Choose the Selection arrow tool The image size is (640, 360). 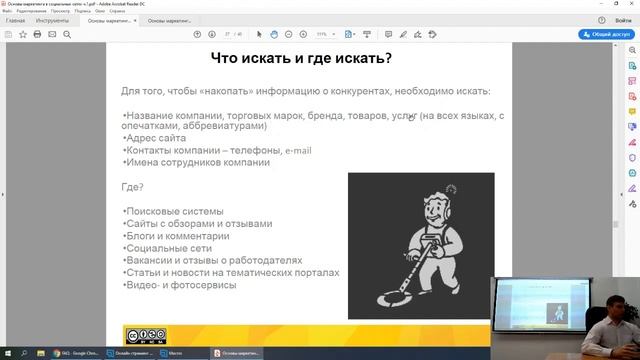point(259,34)
